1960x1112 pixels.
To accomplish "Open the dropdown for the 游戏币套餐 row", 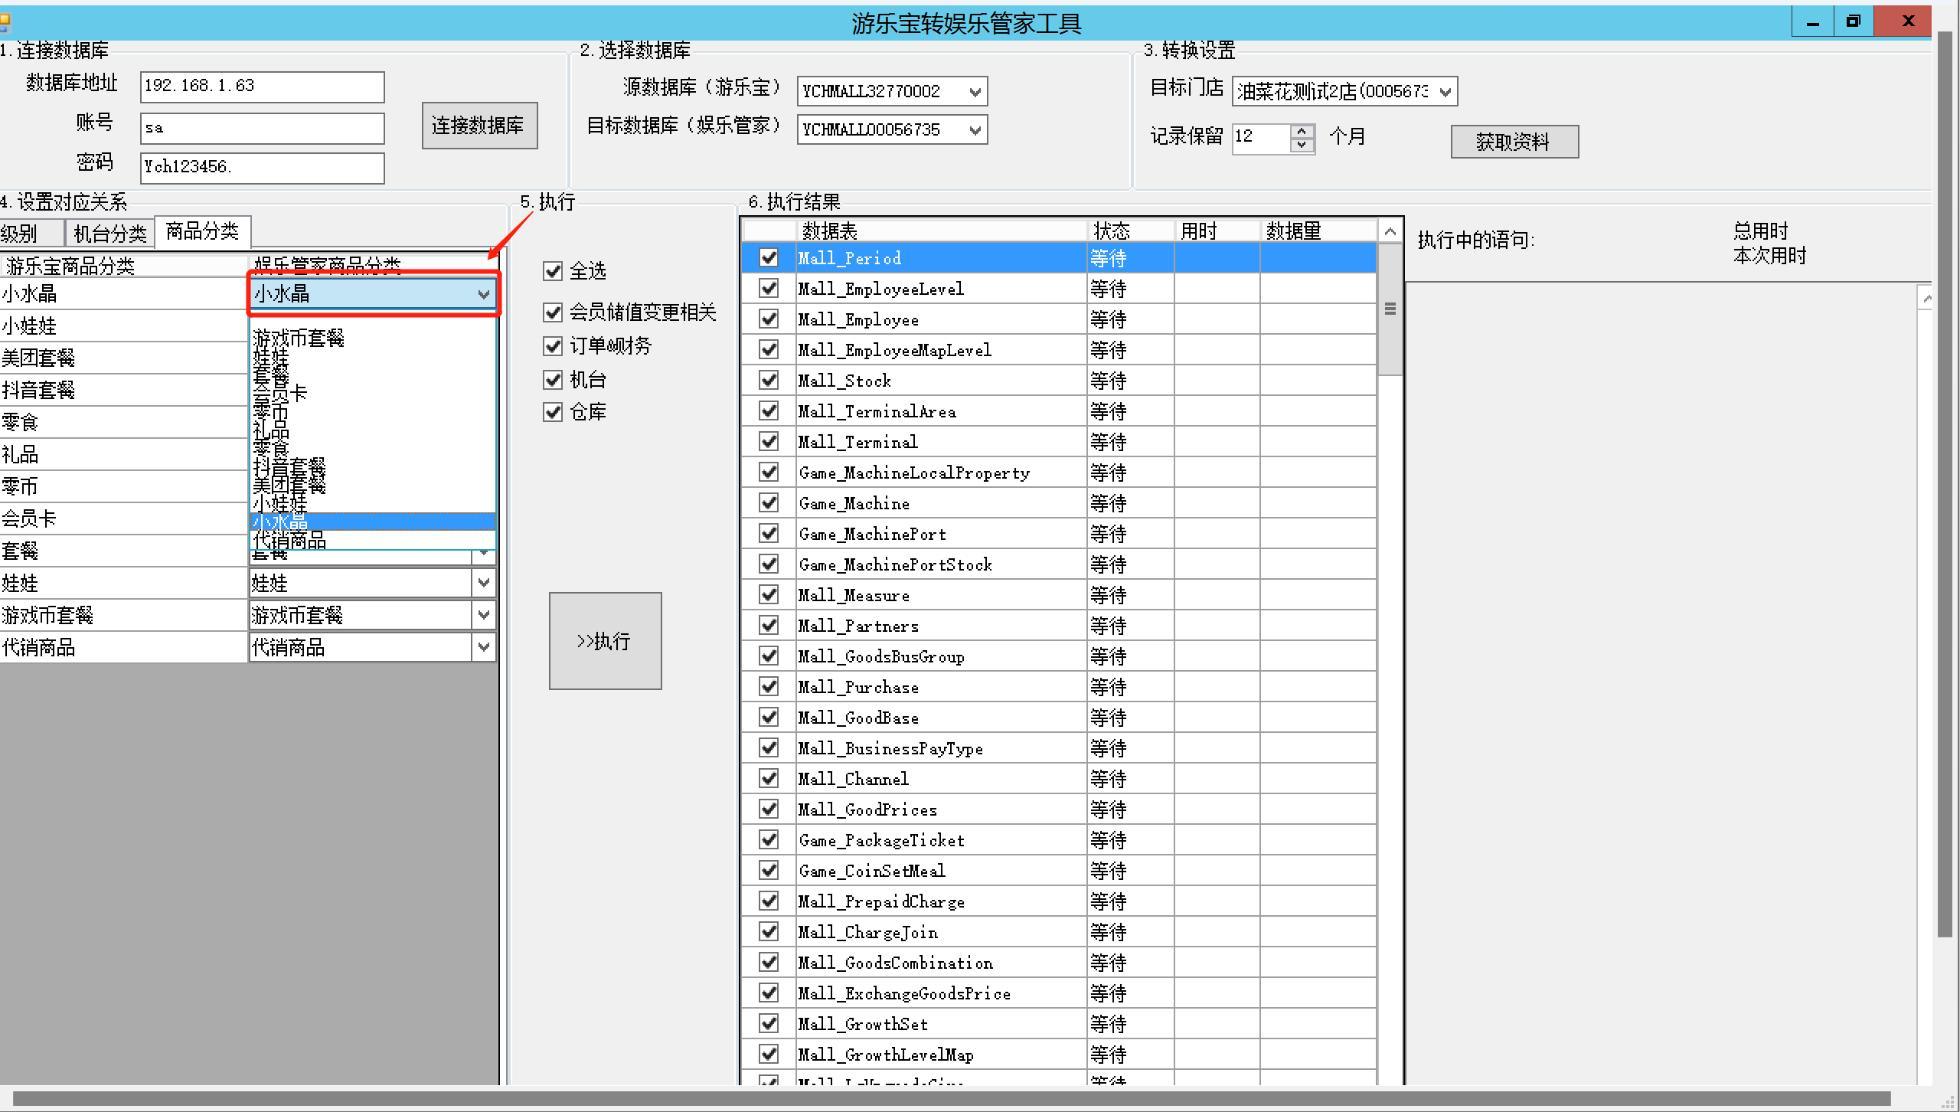I will click(x=484, y=615).
